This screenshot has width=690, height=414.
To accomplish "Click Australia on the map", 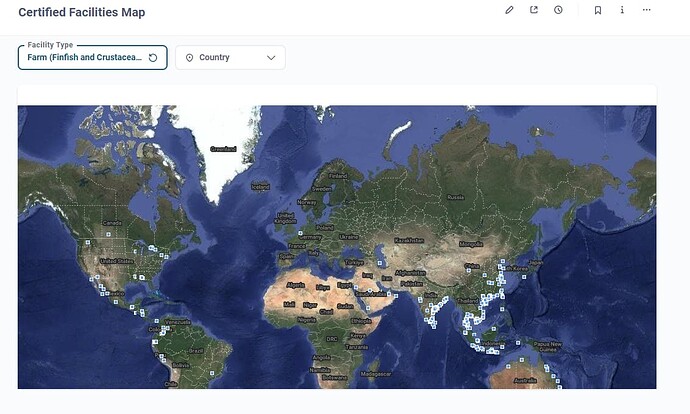I will [x=525, y=380].
